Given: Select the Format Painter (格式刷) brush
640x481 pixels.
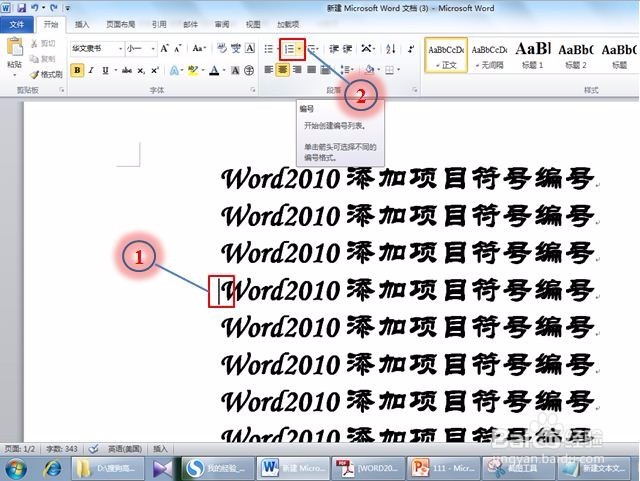Looking at the screenshot, I should coord(46,74).
